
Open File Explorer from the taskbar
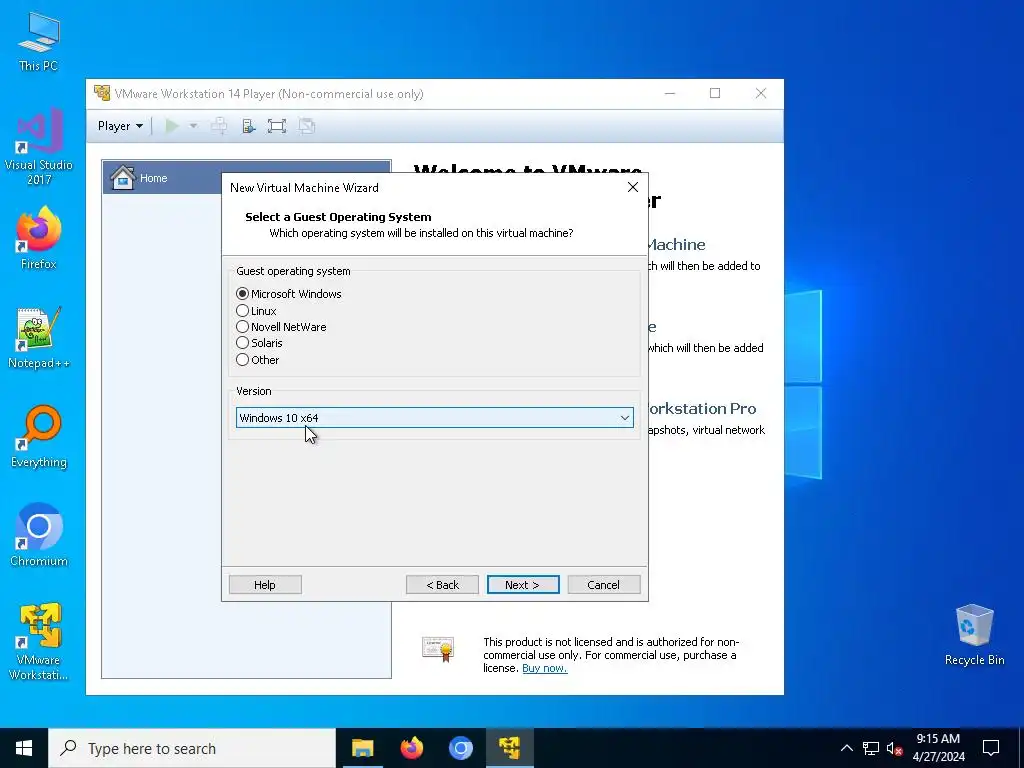362,748
